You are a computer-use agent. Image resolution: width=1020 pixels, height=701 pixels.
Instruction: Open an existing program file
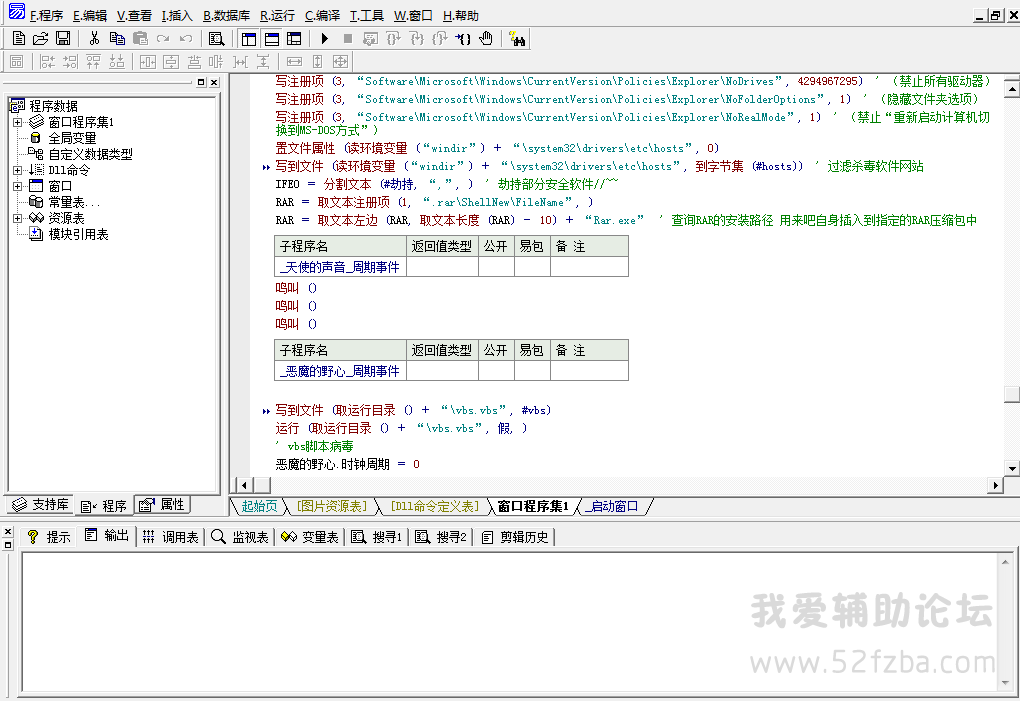[x=40, y=39]
